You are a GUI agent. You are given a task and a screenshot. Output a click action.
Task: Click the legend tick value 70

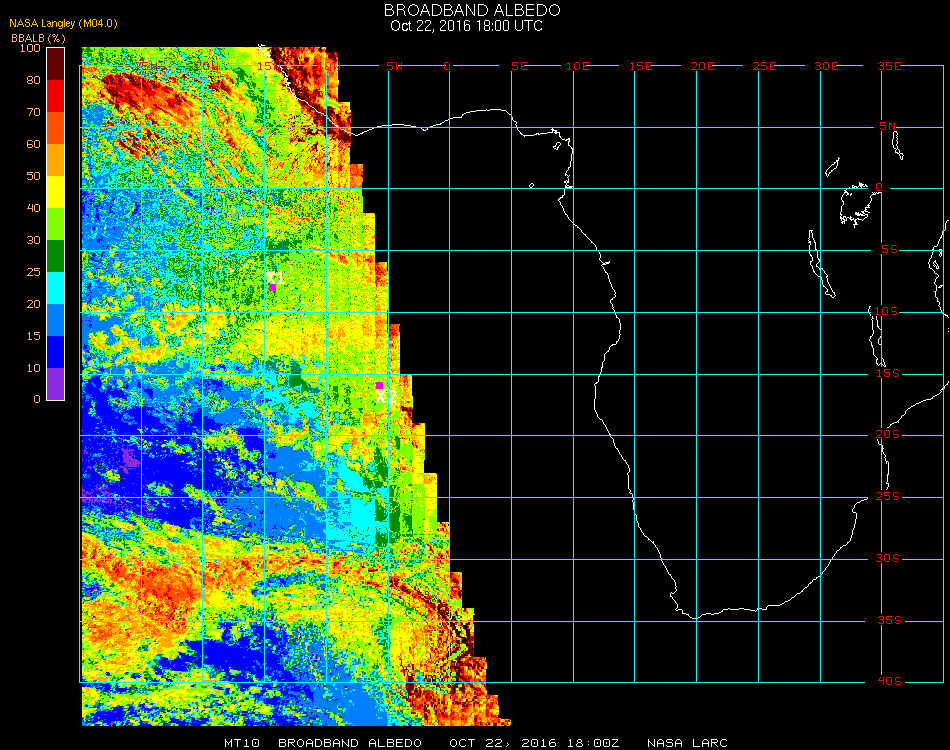click(33, 112)
